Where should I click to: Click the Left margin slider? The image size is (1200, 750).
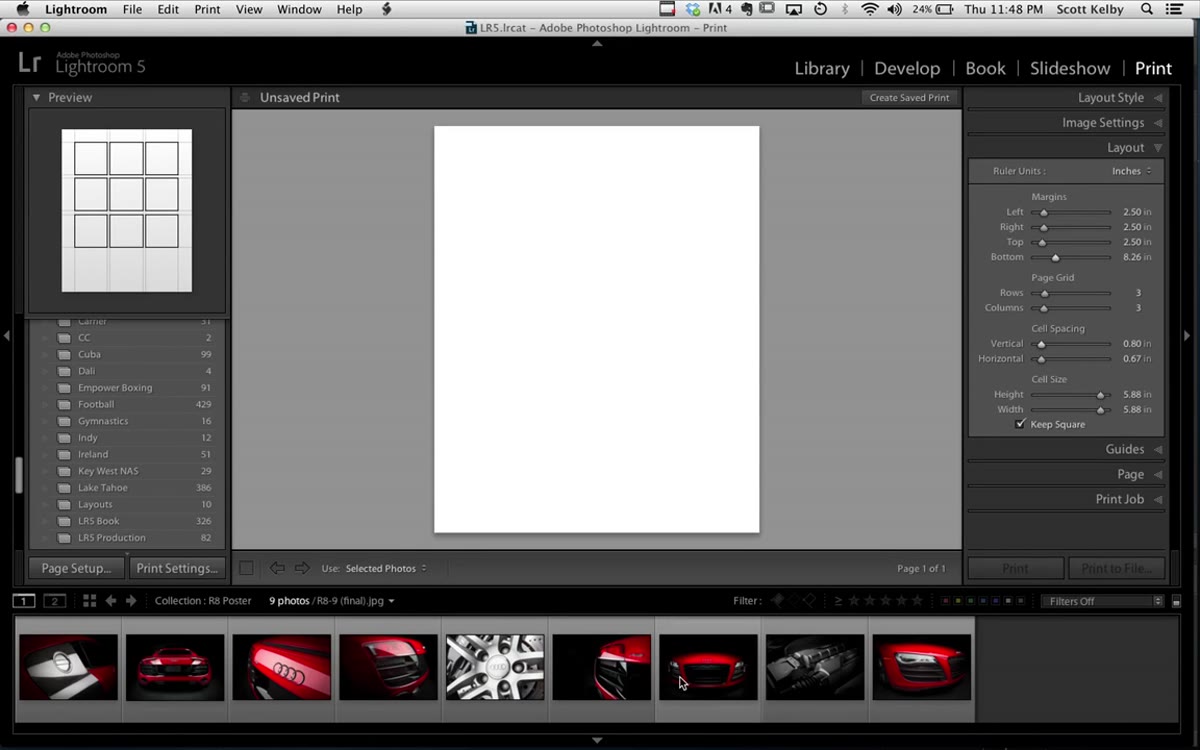(1071, 212)
